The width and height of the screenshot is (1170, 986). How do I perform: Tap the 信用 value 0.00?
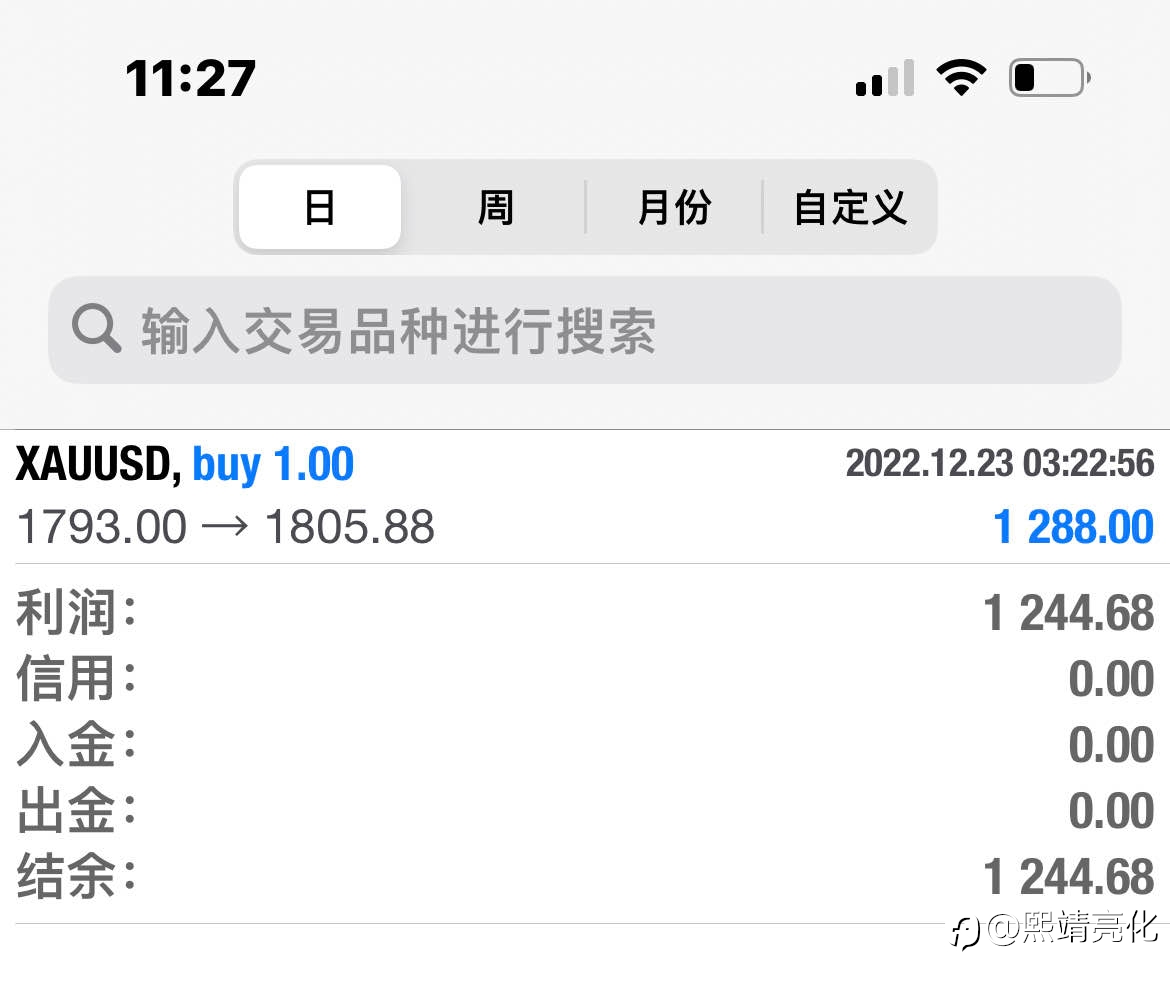(x=1111, y=678)
